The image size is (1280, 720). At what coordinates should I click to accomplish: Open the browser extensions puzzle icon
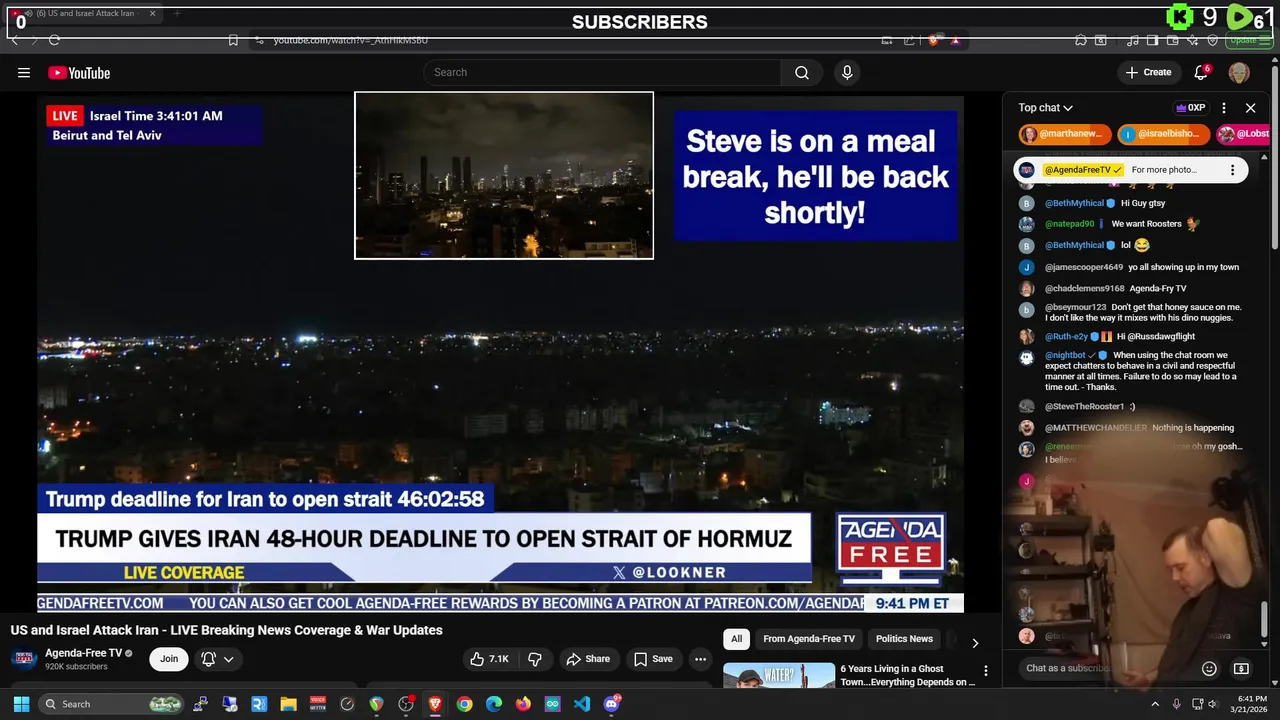tap(1081, 40)
